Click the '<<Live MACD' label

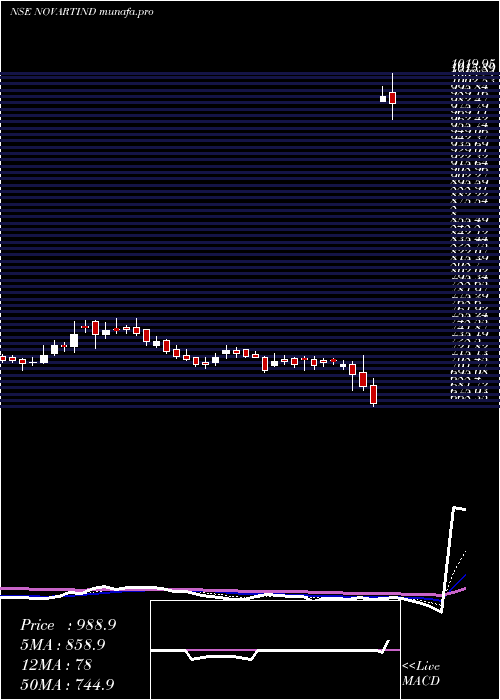pos(421,674)
